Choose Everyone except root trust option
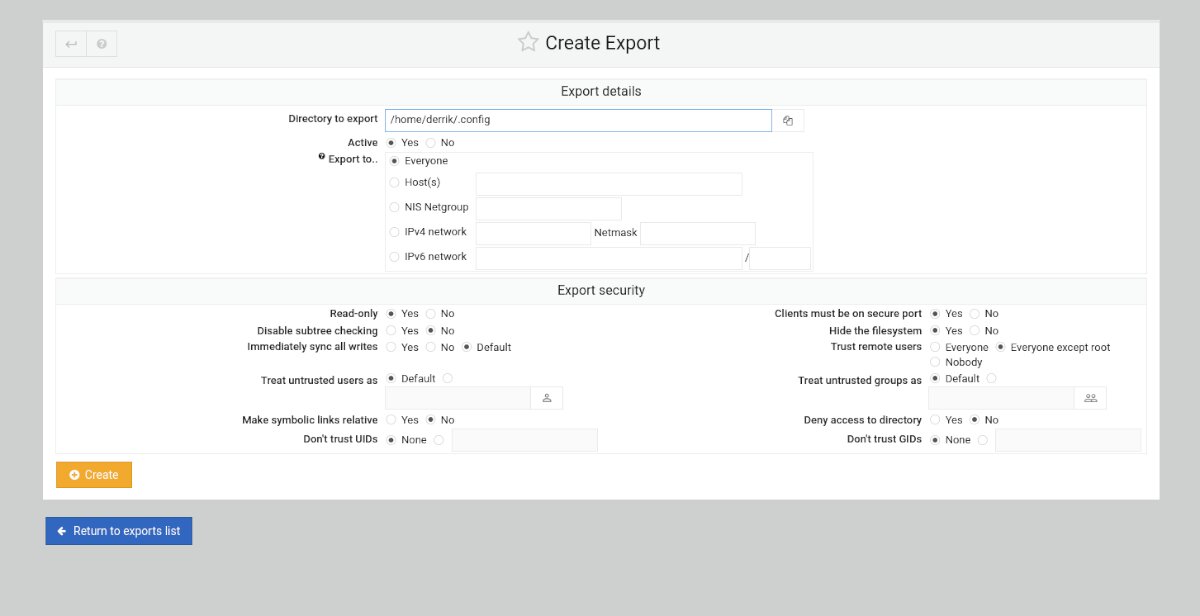The width and height of the screenshot is (1200, 616). (x=1000, y=348)
